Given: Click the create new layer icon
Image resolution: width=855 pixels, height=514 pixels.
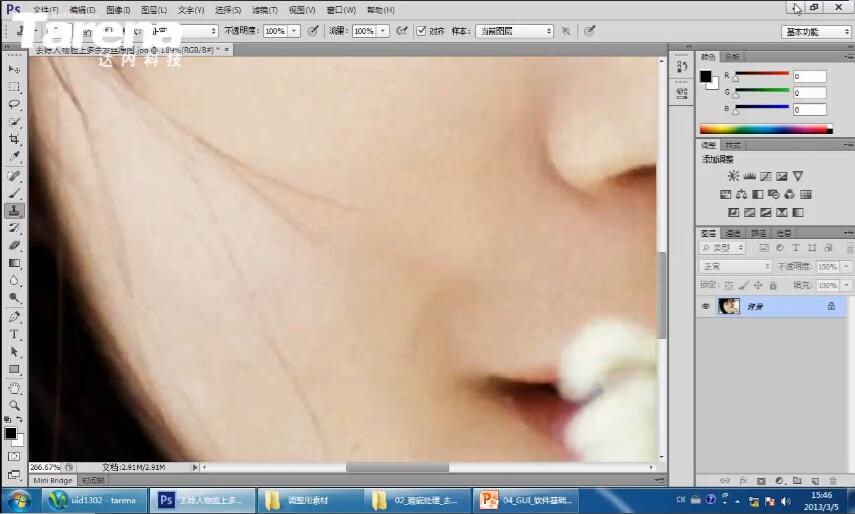Looking at the screenshot, I should (815, 481).
